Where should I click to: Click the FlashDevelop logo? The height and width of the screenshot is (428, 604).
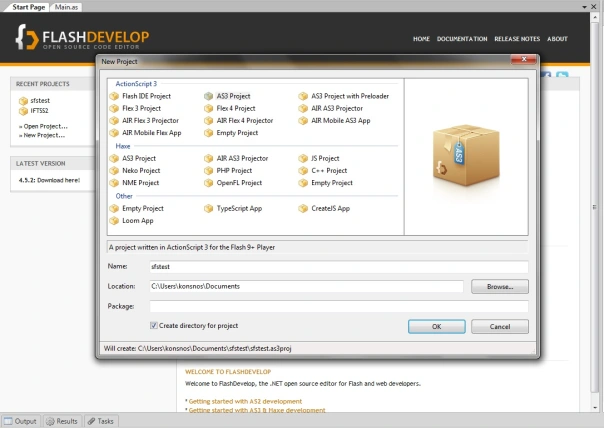coord(82,37)
